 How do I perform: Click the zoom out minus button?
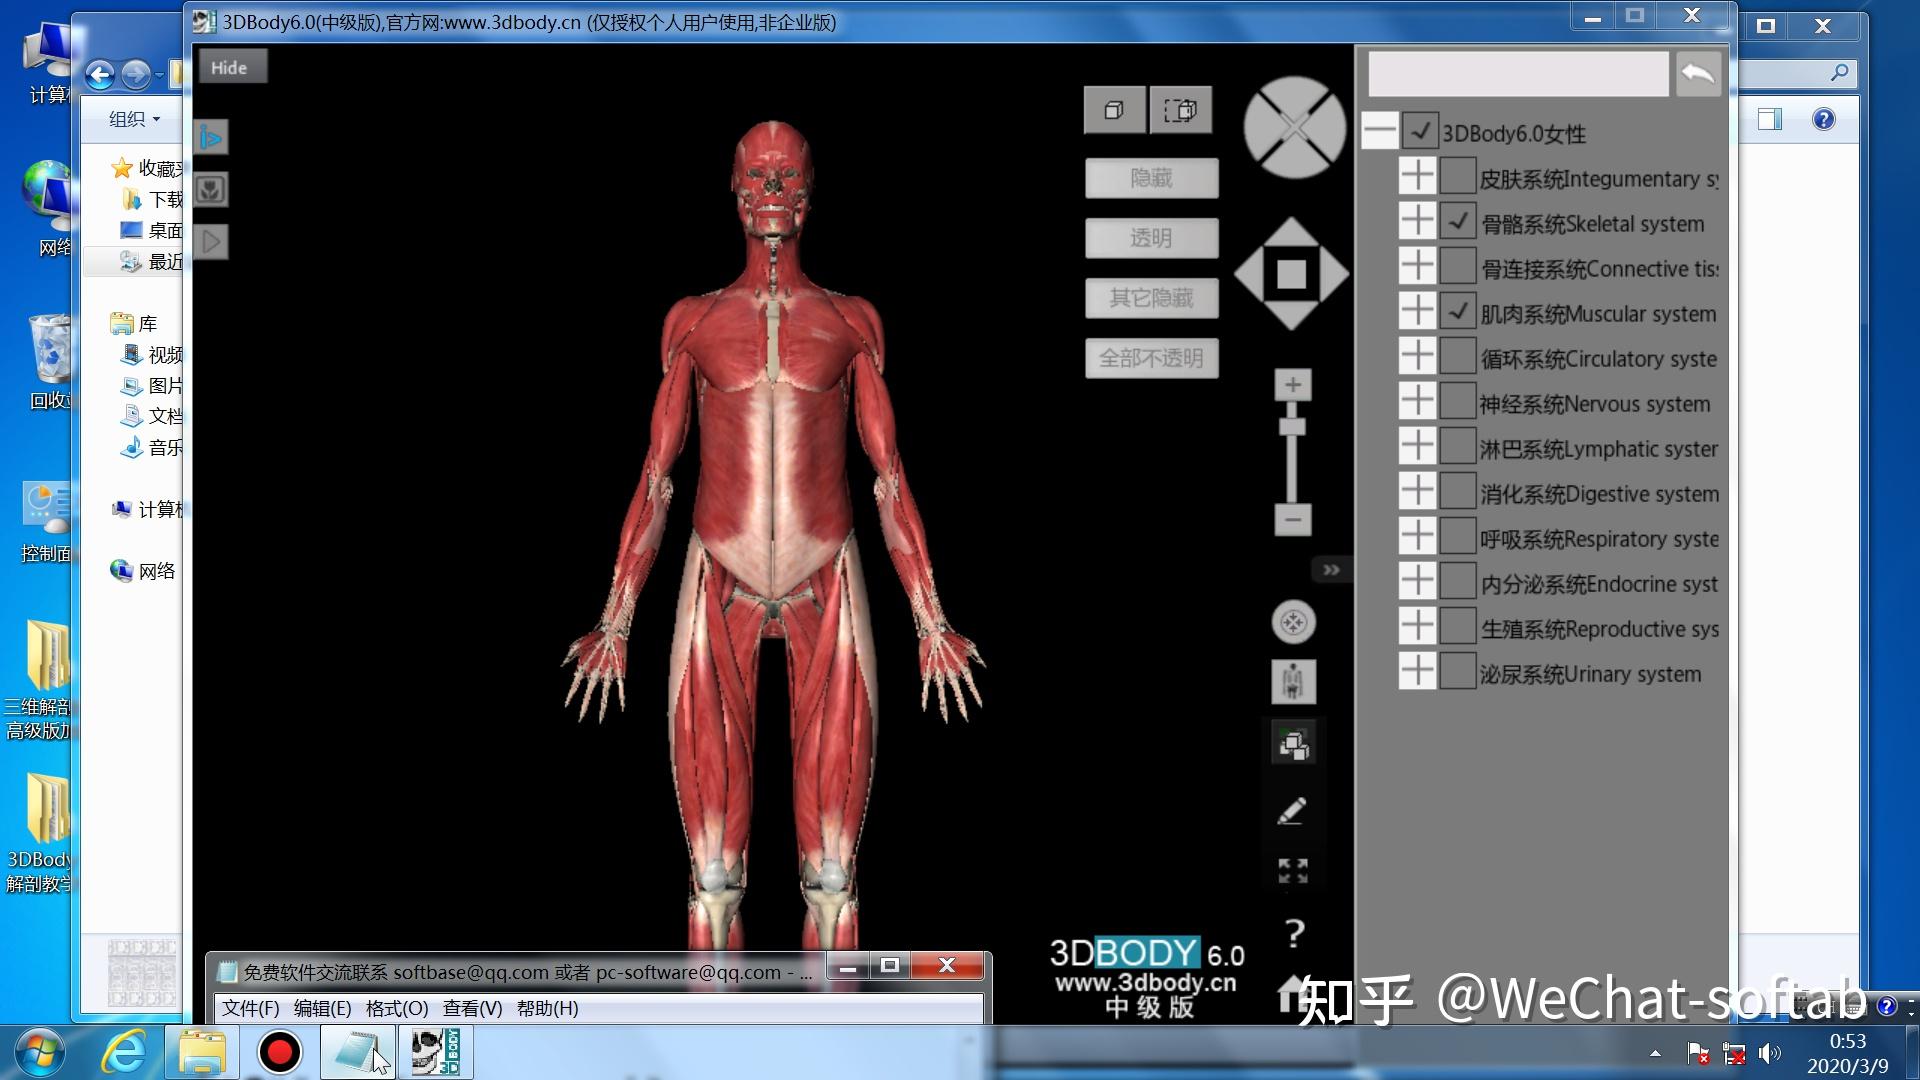pos(1293,519)
